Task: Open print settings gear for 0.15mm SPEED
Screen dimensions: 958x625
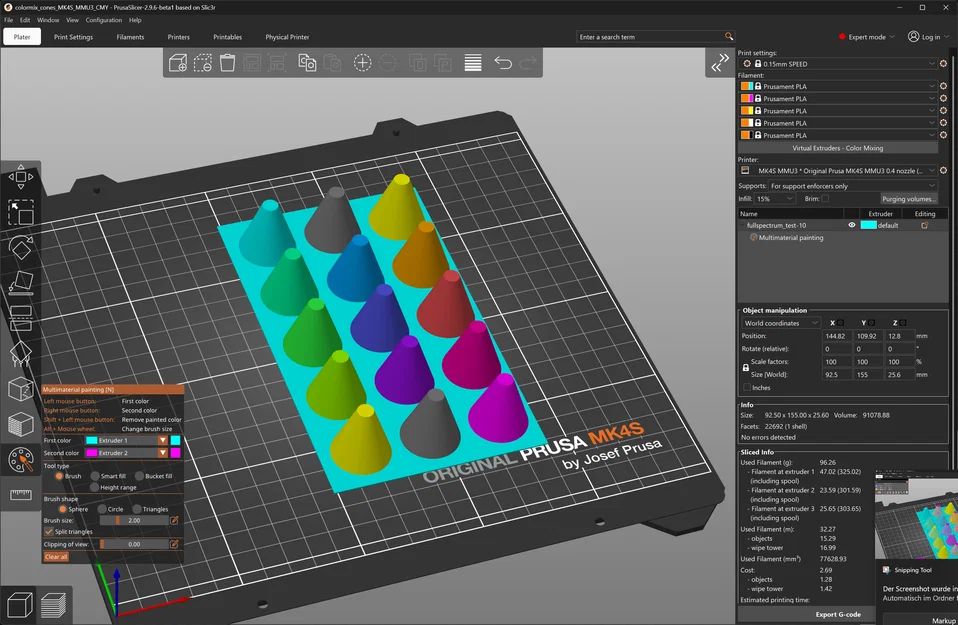Action: click(x=943, y=64)
